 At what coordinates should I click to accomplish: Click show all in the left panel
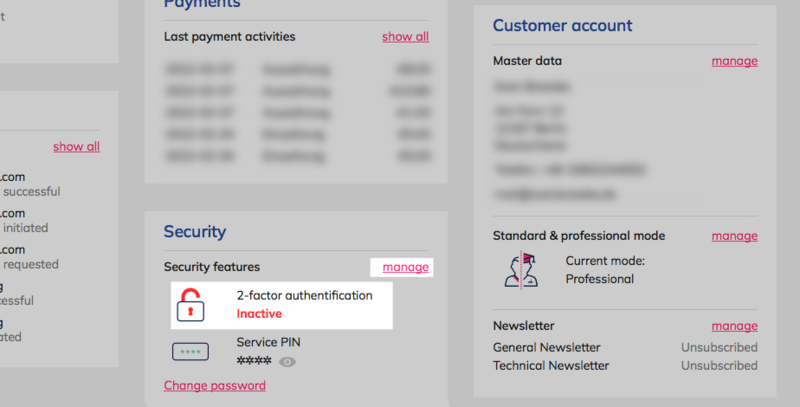click(77, 146)
